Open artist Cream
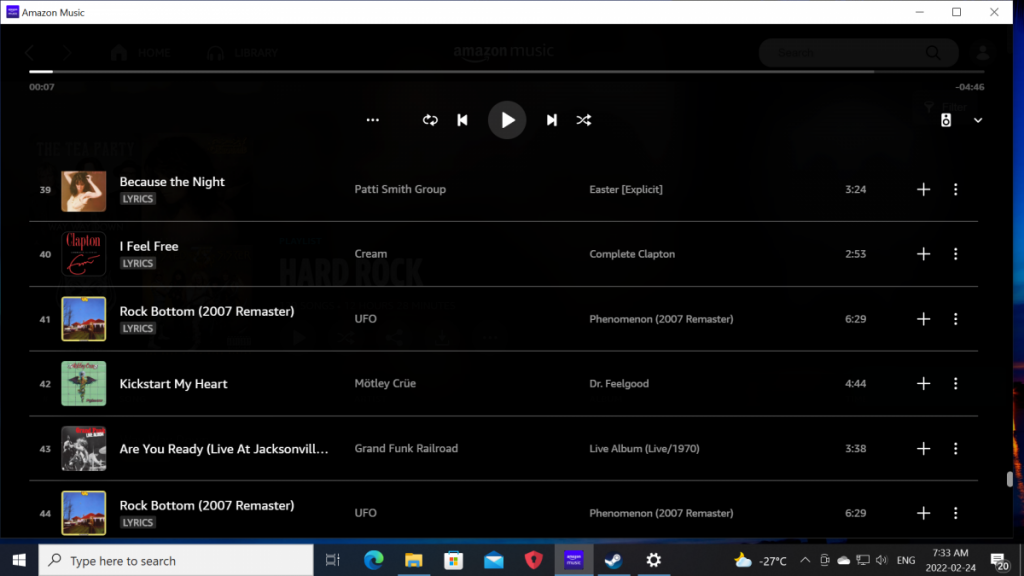Screen dimensions: 1024x576 371,254
